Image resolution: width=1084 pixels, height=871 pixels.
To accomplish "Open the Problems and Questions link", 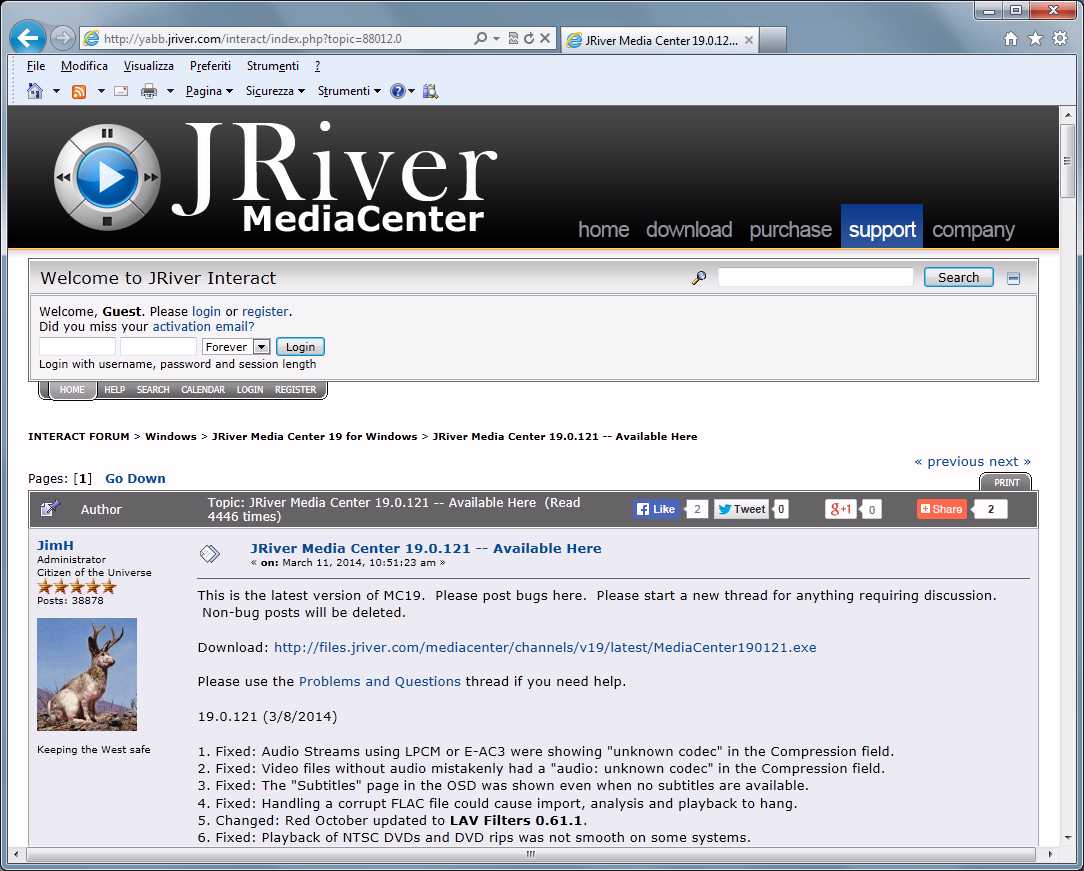I will point(380,682).
